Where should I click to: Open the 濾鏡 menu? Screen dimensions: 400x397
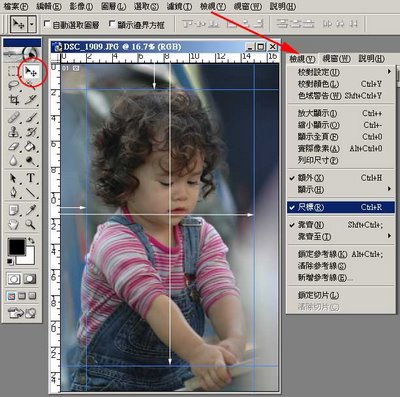[x=179, y=6]
